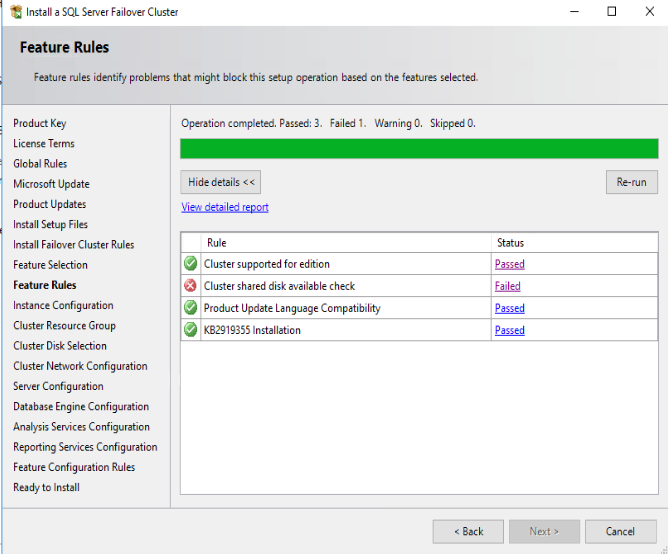The height and width of the screenshot is (554, 668).
Task: Select Feature Selection step in sidebar
Action: click(50, 265)
